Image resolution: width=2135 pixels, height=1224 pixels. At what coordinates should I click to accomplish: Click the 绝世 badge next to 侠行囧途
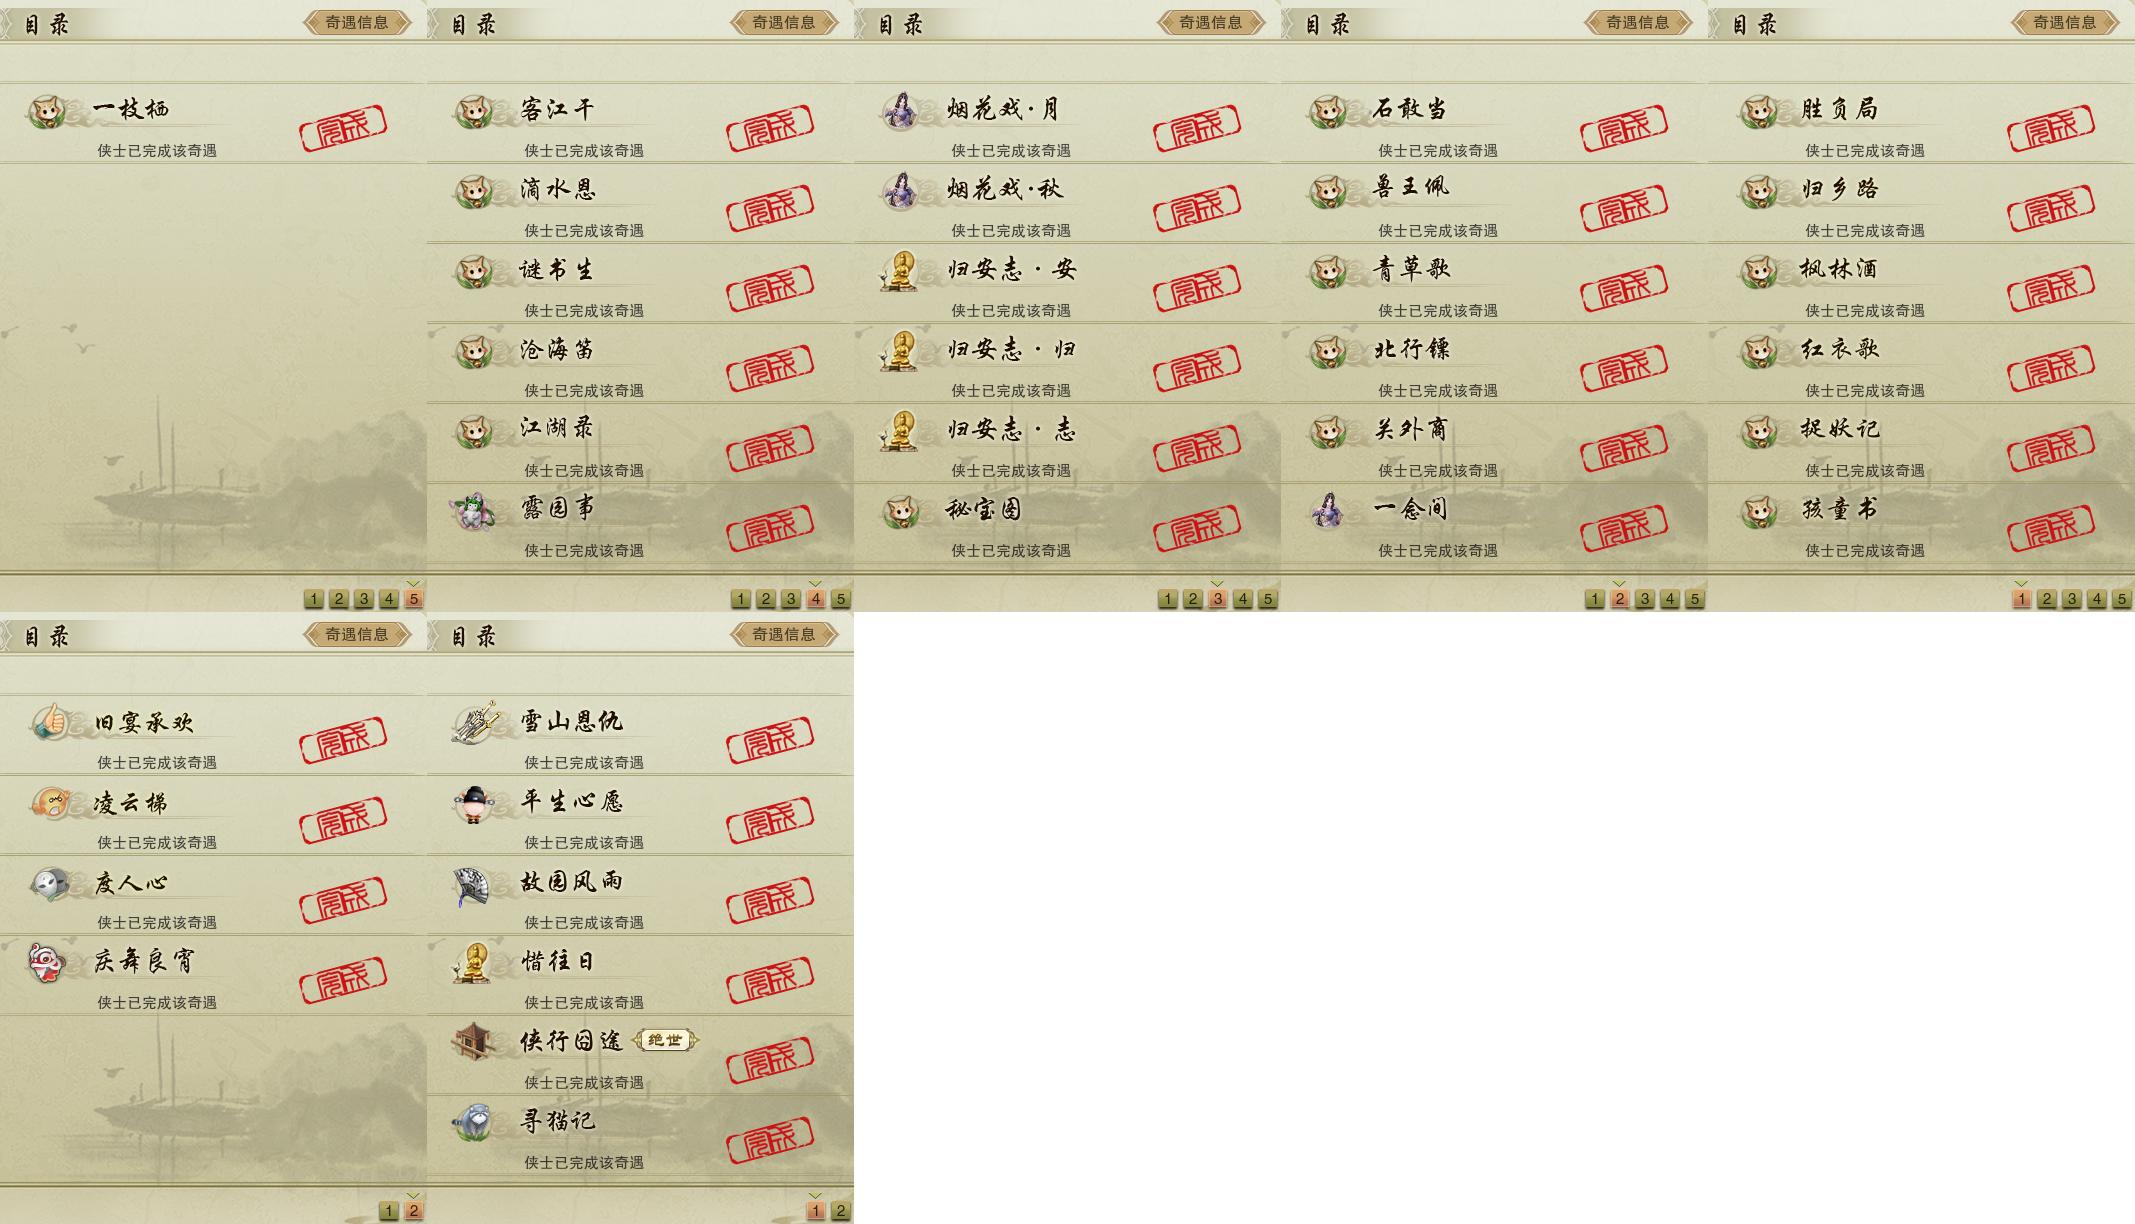click(x=665, y=1041)
